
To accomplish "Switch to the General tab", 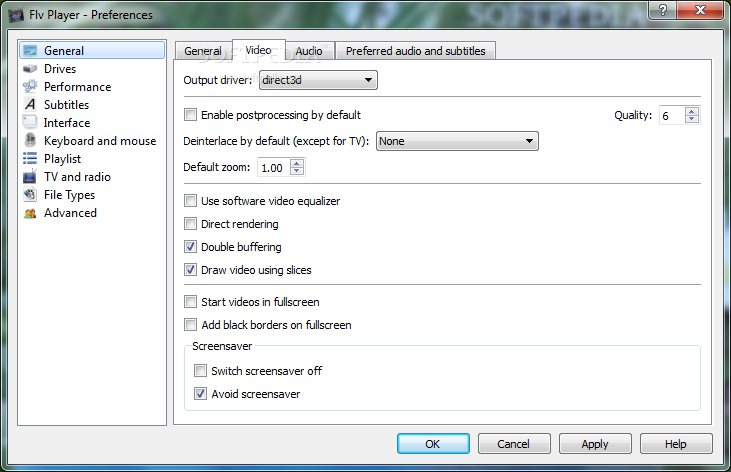I will coord(203,51).
